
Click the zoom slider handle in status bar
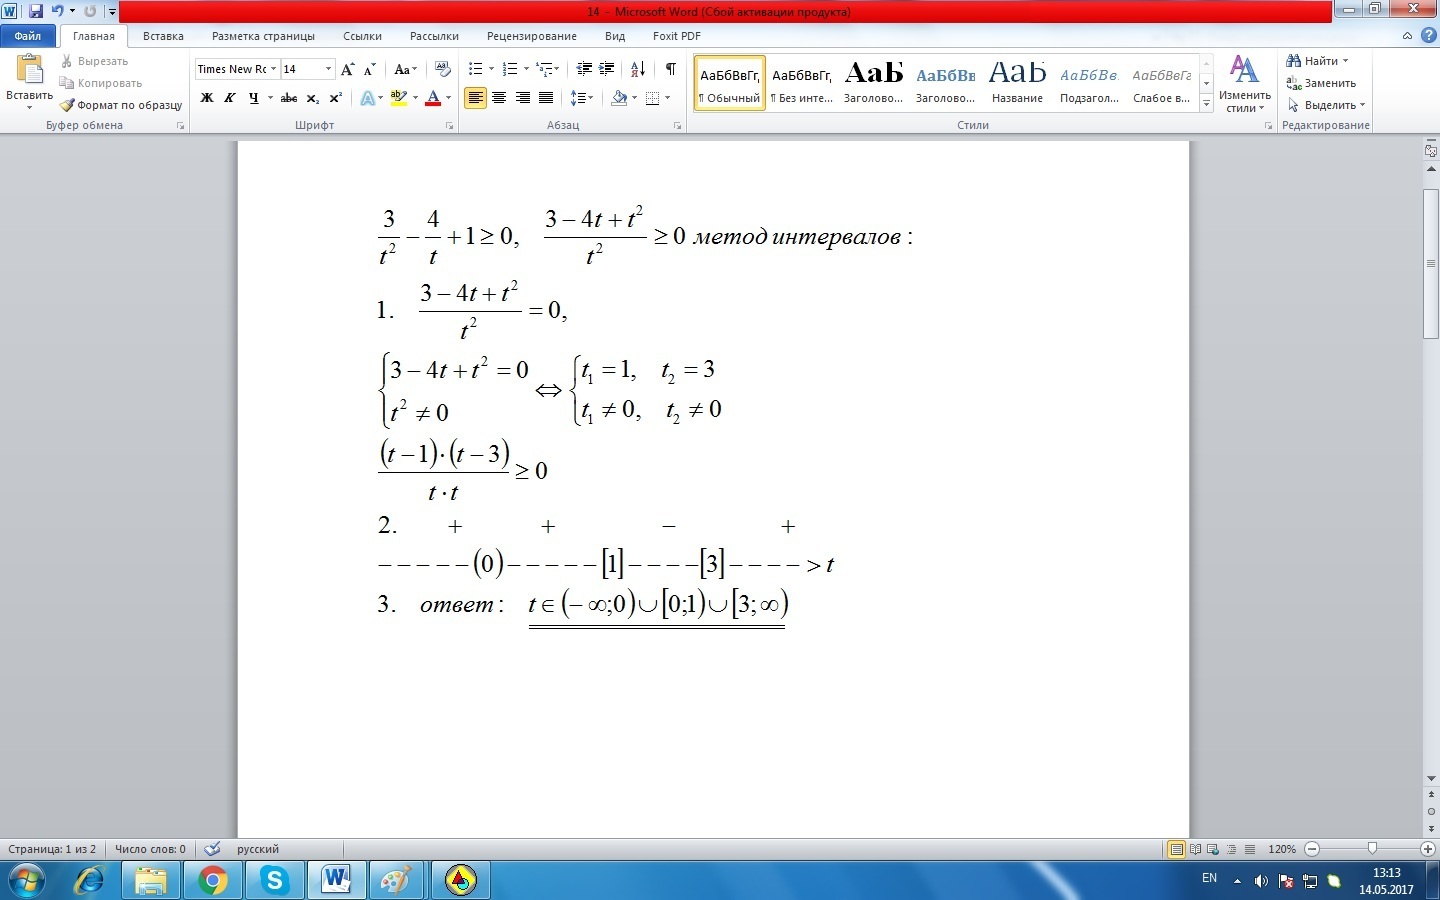(x=1372, y=848)
